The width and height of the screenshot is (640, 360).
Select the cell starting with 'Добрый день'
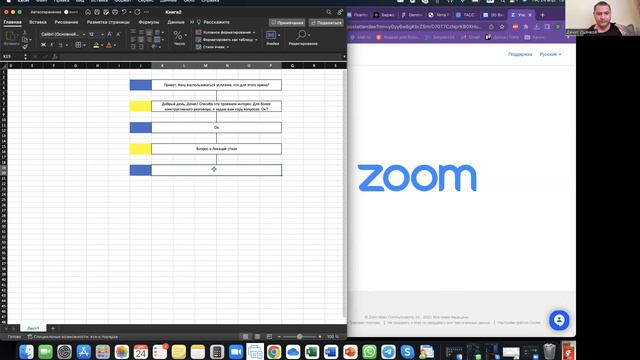click(x=216, y=106)
